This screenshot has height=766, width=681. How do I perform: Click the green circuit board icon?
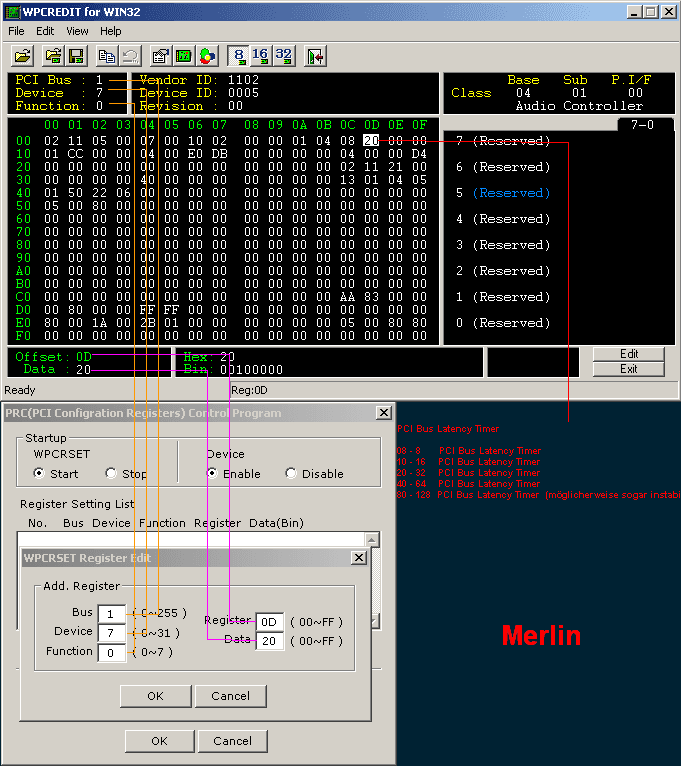point(184,56)
